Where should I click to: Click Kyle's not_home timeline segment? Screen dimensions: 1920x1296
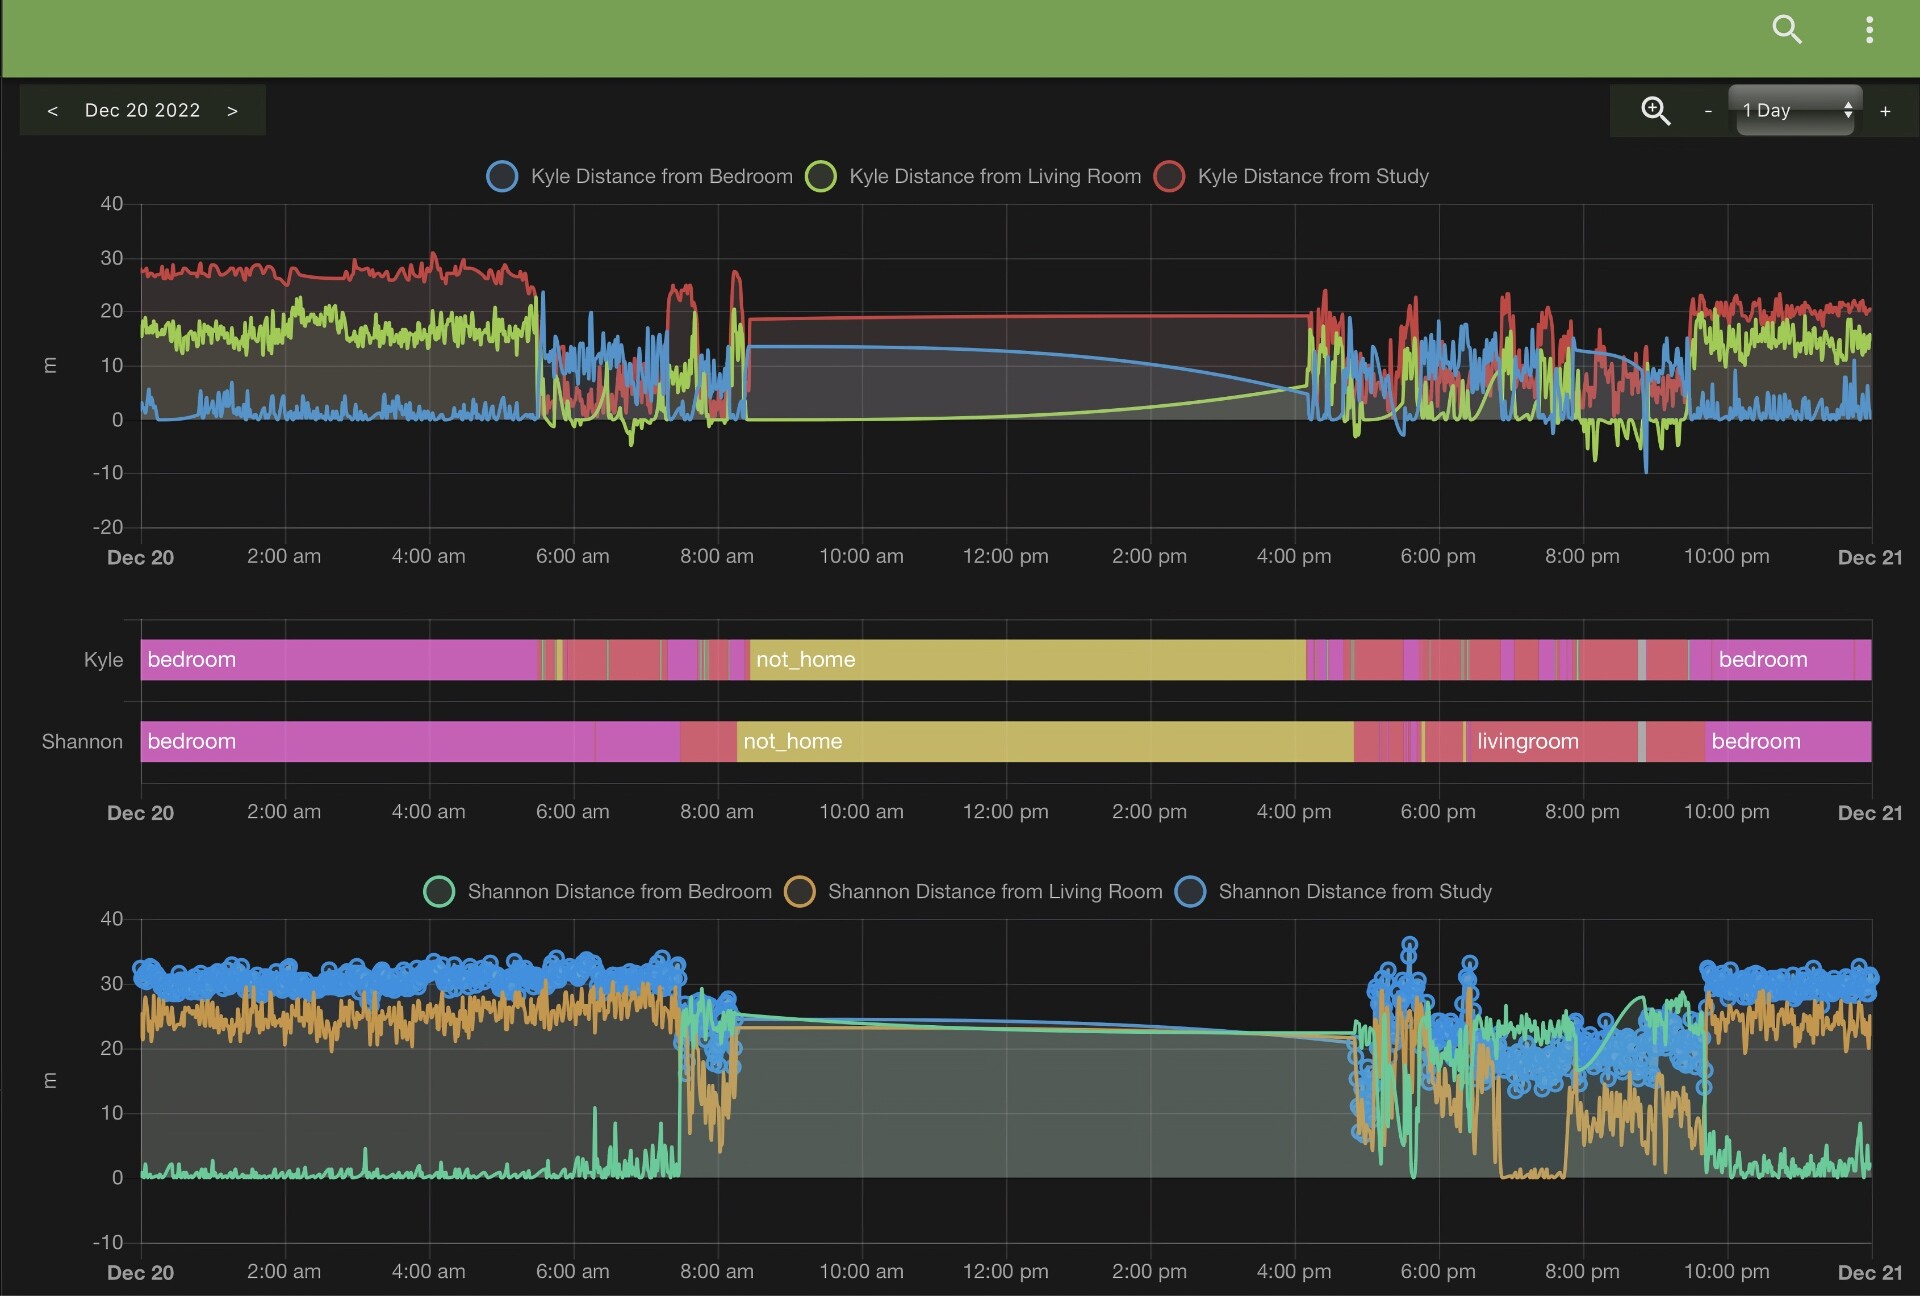[x=1027, y=660]
